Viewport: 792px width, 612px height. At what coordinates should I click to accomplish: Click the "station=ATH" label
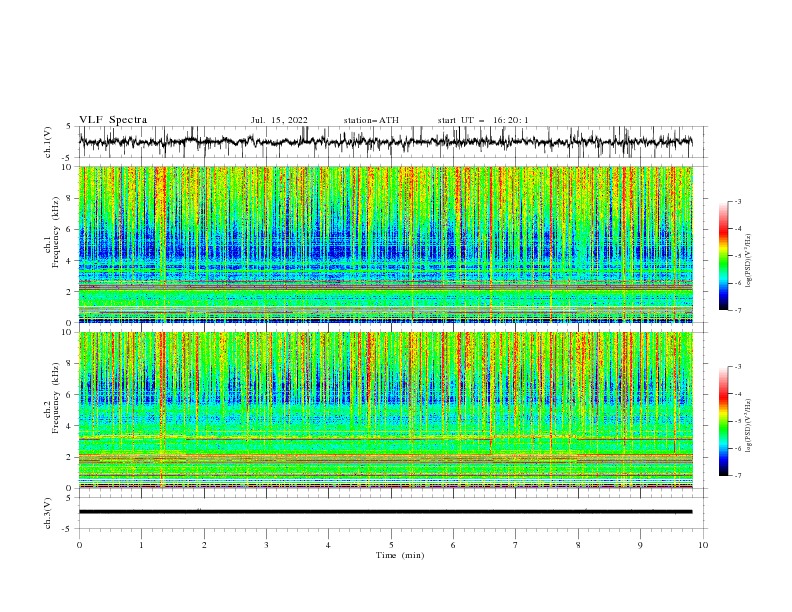371,120
